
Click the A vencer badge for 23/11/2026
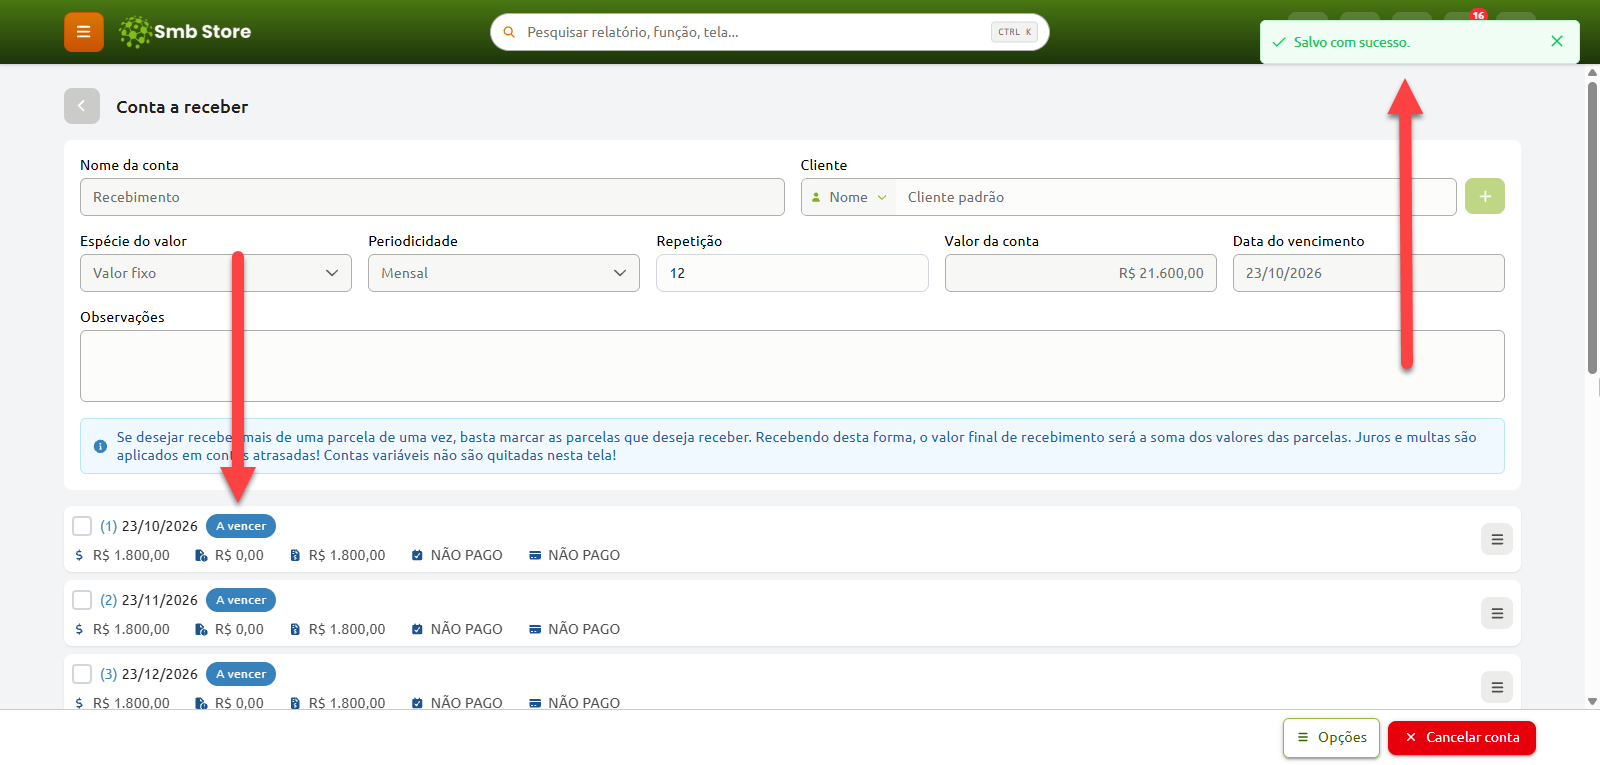click(x=241, y=600)
